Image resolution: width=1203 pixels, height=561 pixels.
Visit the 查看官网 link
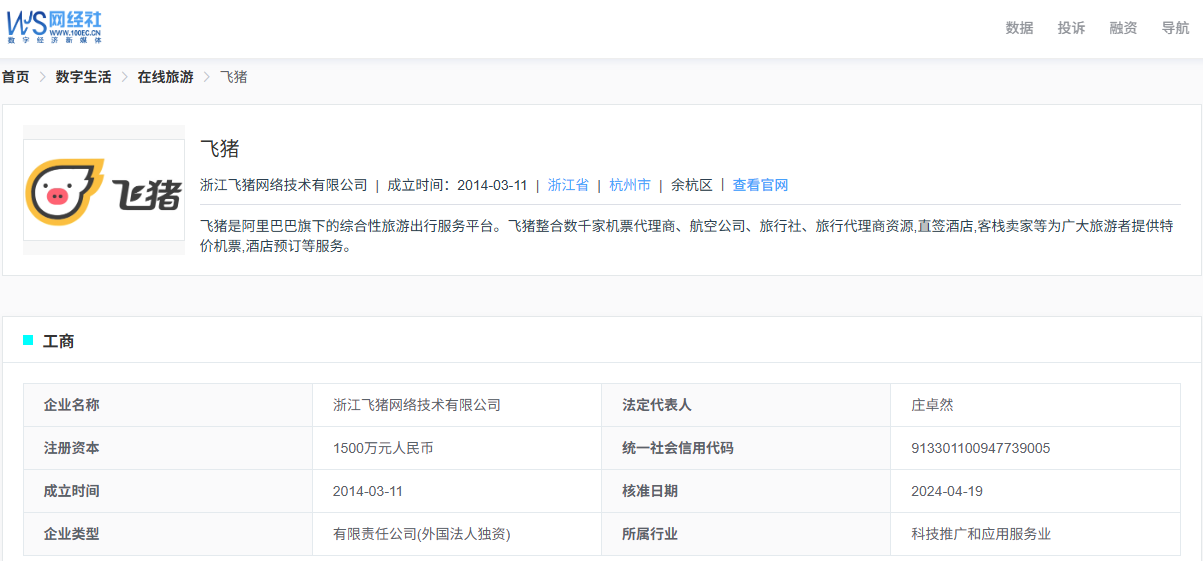click(760, 185)
